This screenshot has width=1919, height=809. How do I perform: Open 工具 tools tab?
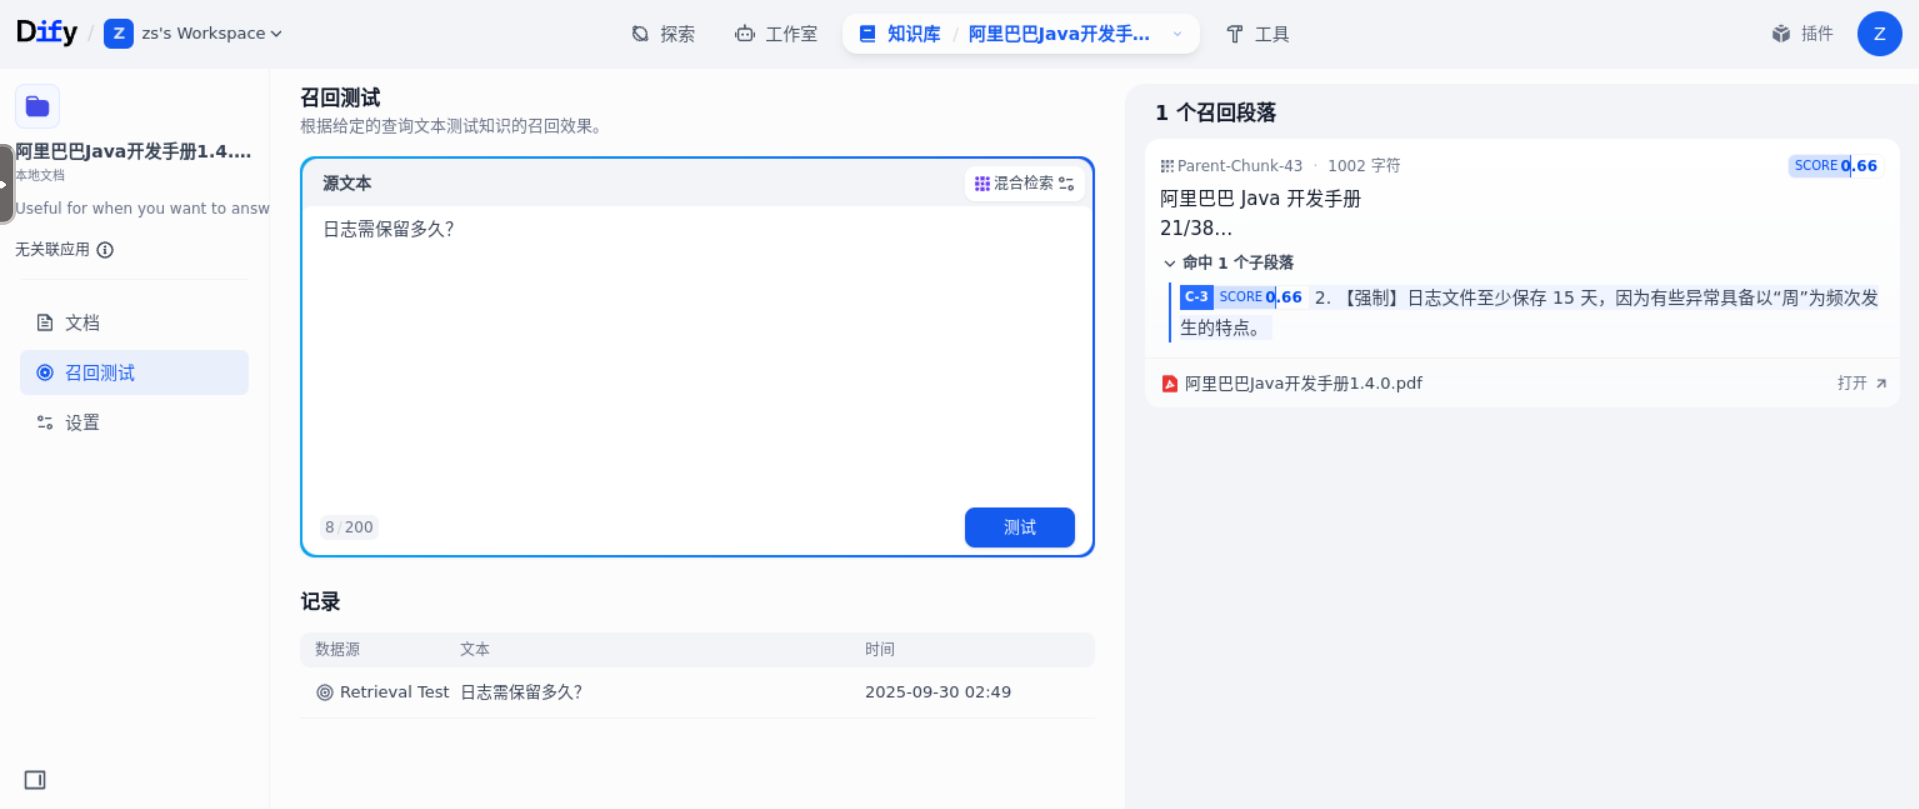coord(1258,34)
